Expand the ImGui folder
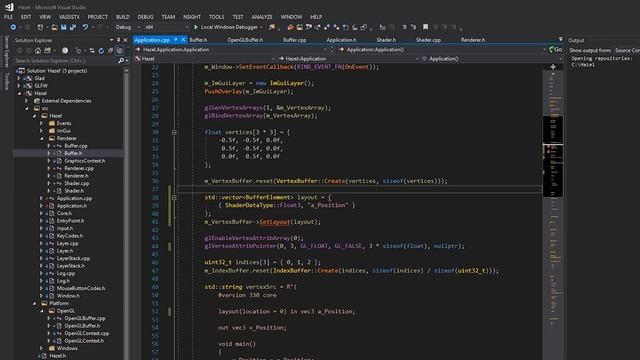The image size is (640, 360). pyautogui.click(x=42, y=131)
